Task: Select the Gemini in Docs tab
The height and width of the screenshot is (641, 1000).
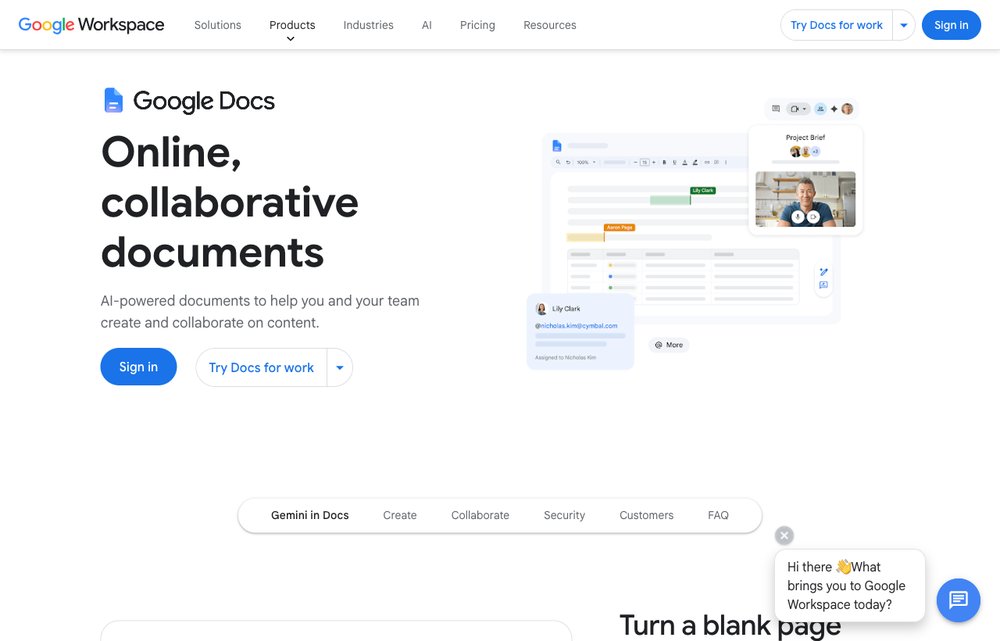Action: click(x=310, y=515)
